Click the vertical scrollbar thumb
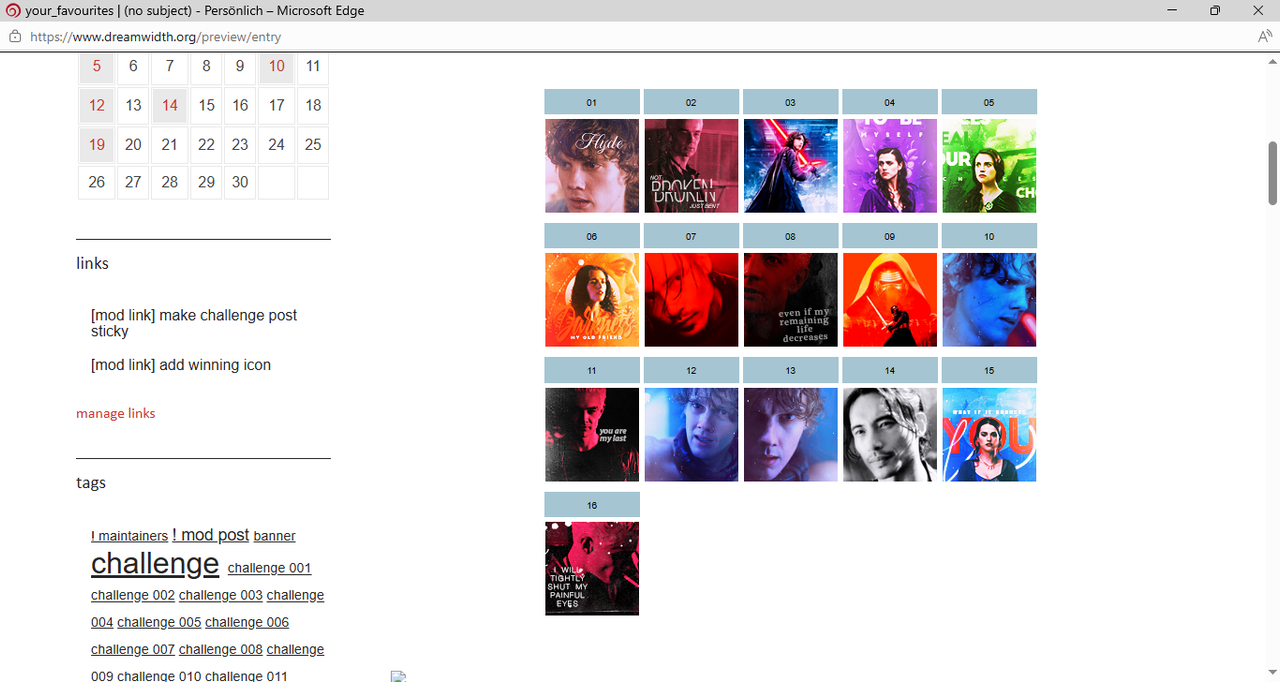This screenshot has height=682, width=1280. click(x=1272, y=172)
